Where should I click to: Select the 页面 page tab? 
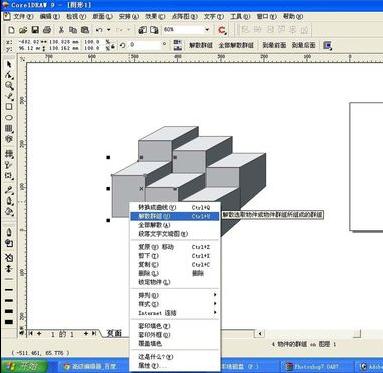click(114, 333)
